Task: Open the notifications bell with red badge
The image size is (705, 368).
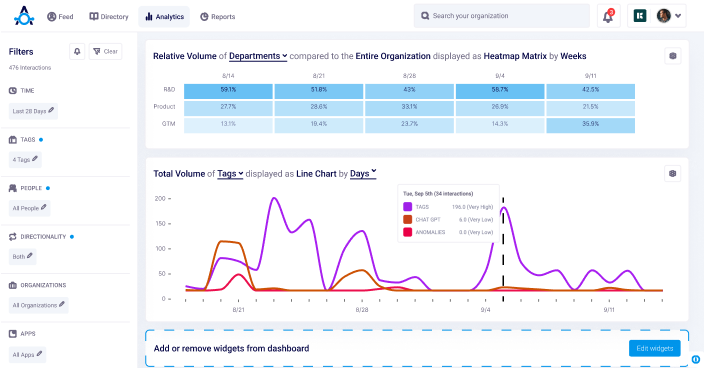Action: coord(608,16)
